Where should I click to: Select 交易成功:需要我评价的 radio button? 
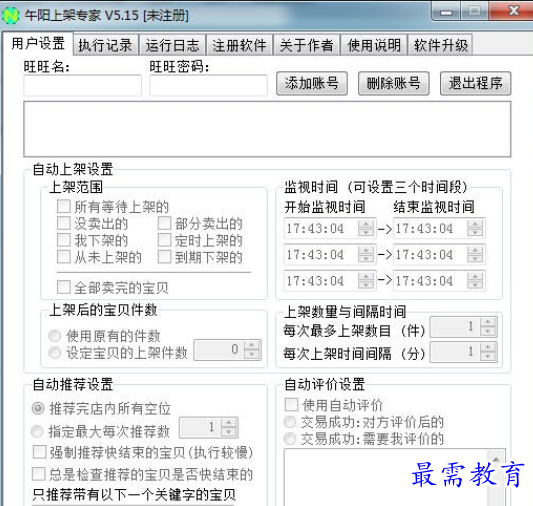click(290, 439)
